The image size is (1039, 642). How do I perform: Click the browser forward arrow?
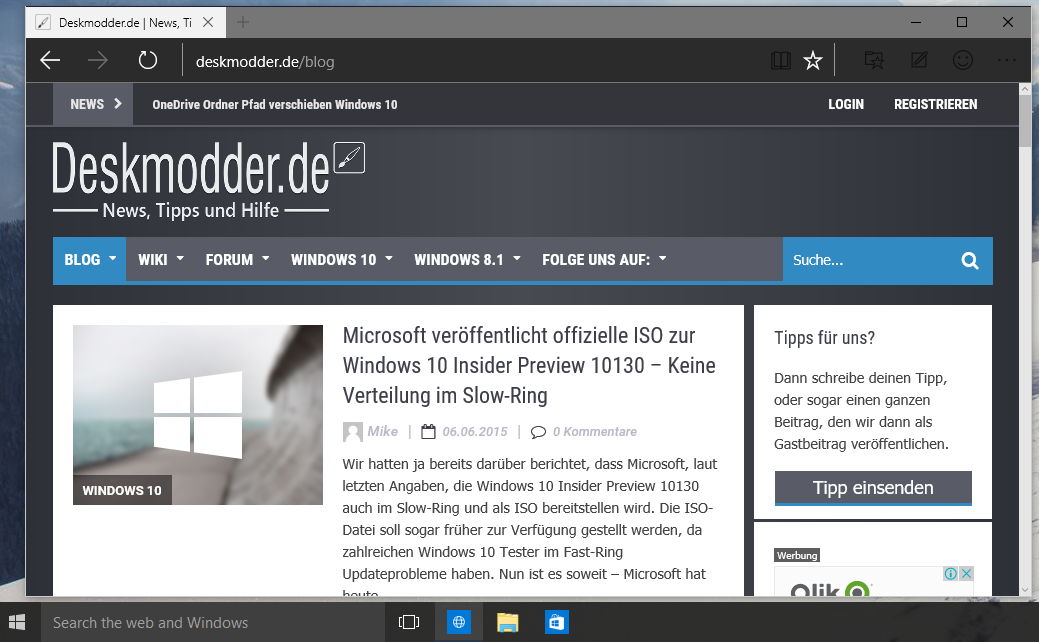pyautogui.click(x=98, y=61)
